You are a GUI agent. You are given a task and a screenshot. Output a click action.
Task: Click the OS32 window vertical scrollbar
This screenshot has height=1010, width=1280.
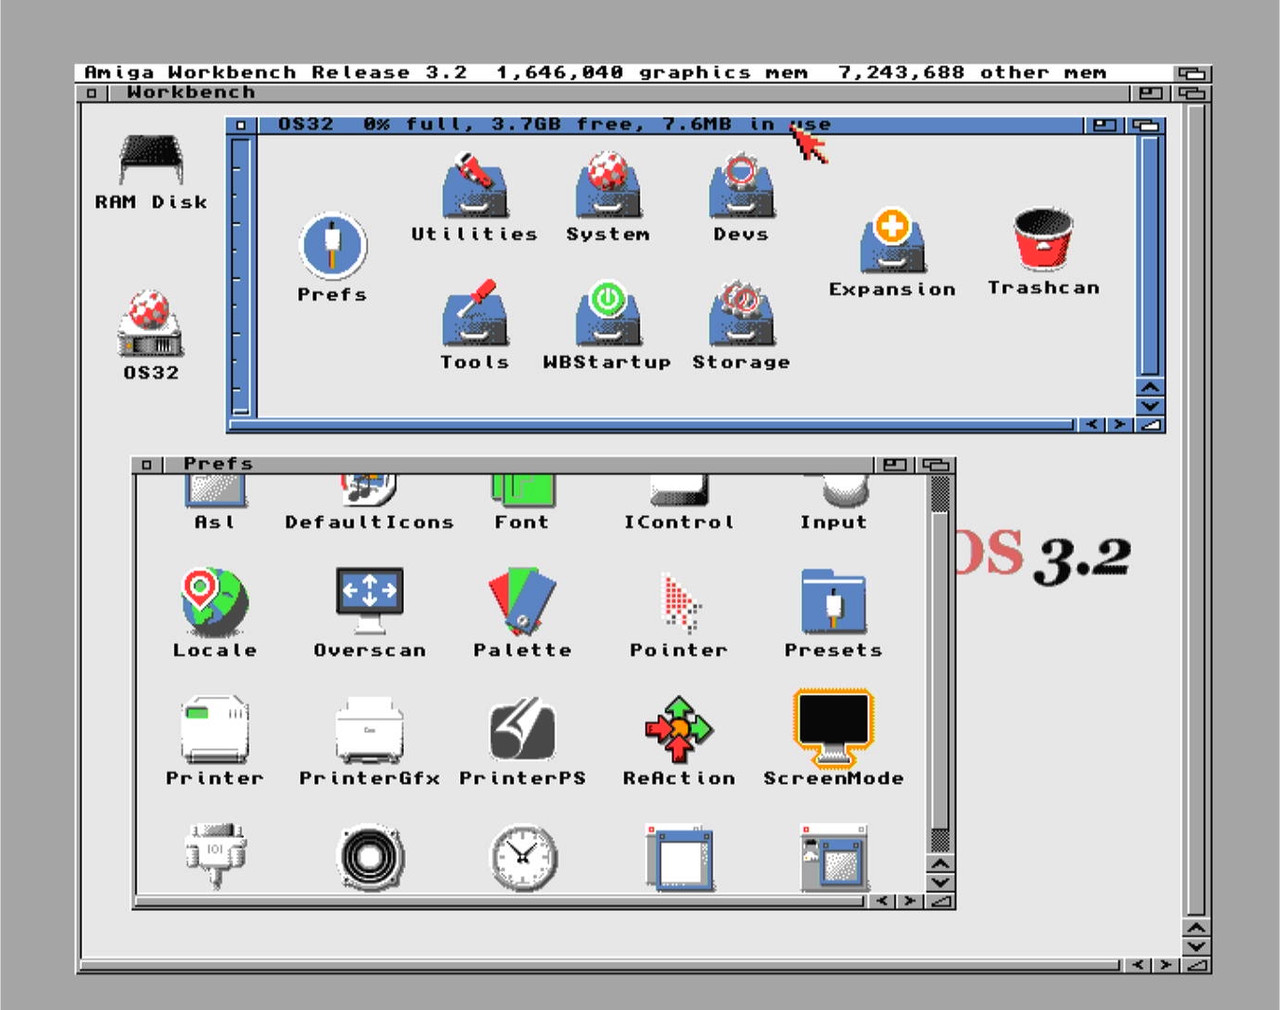[x=1150, y=257]
